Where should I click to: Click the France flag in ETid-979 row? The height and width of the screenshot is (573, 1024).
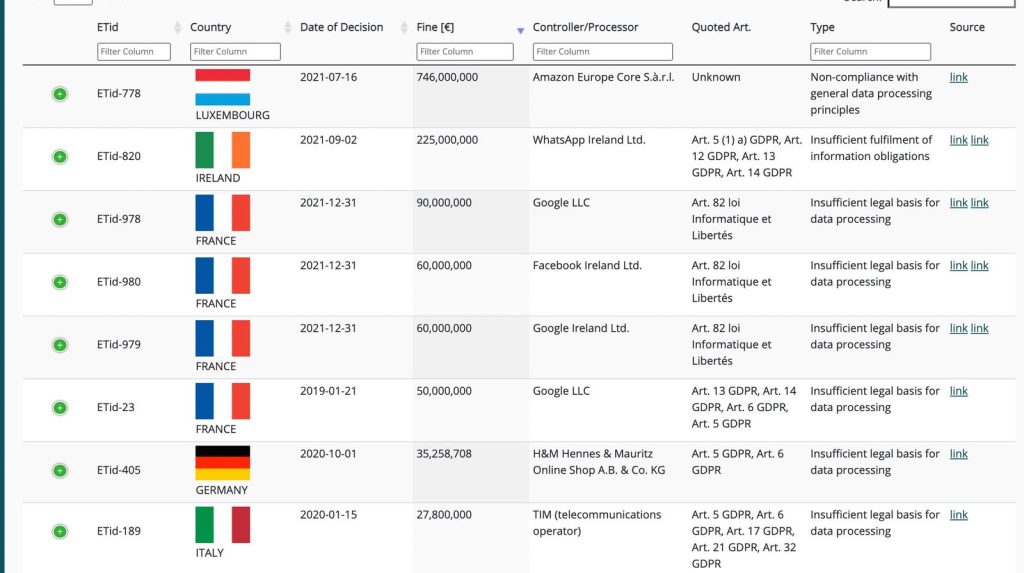click(223, 338)
